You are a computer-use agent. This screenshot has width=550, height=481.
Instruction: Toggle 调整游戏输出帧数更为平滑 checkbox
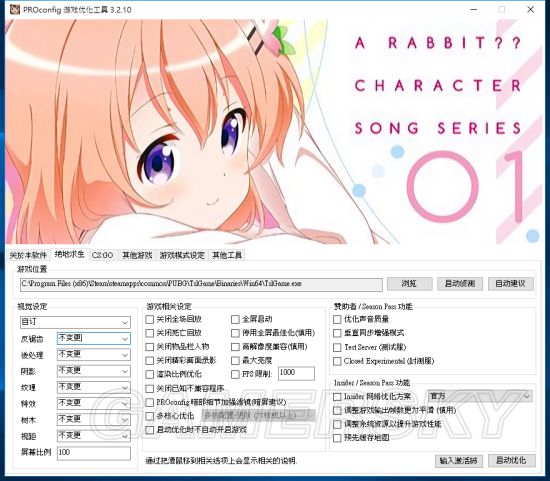pyautogui.click(x=337, y=410)
